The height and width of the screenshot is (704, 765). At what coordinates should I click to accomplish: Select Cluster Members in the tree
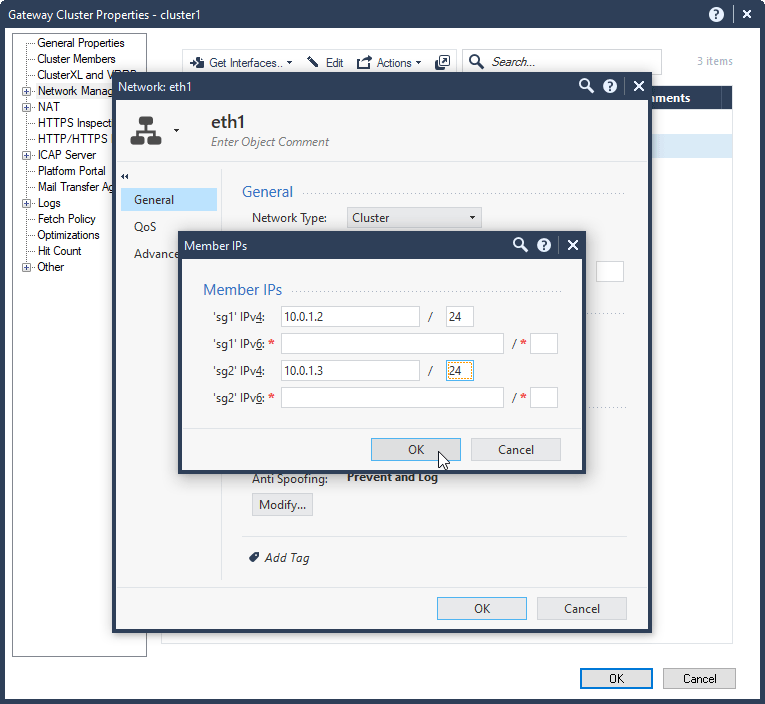77,59
